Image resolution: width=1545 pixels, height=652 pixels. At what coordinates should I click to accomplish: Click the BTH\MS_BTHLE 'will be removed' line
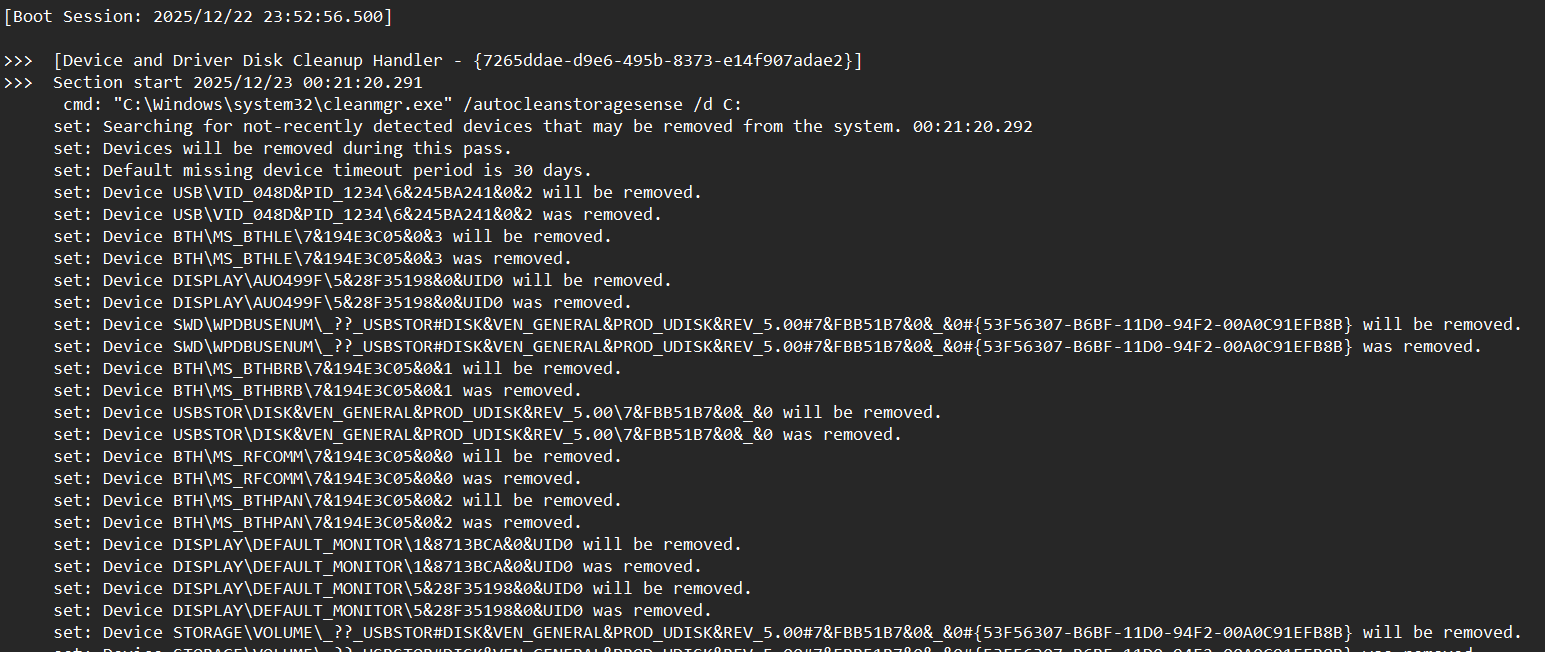coord(333,237)
